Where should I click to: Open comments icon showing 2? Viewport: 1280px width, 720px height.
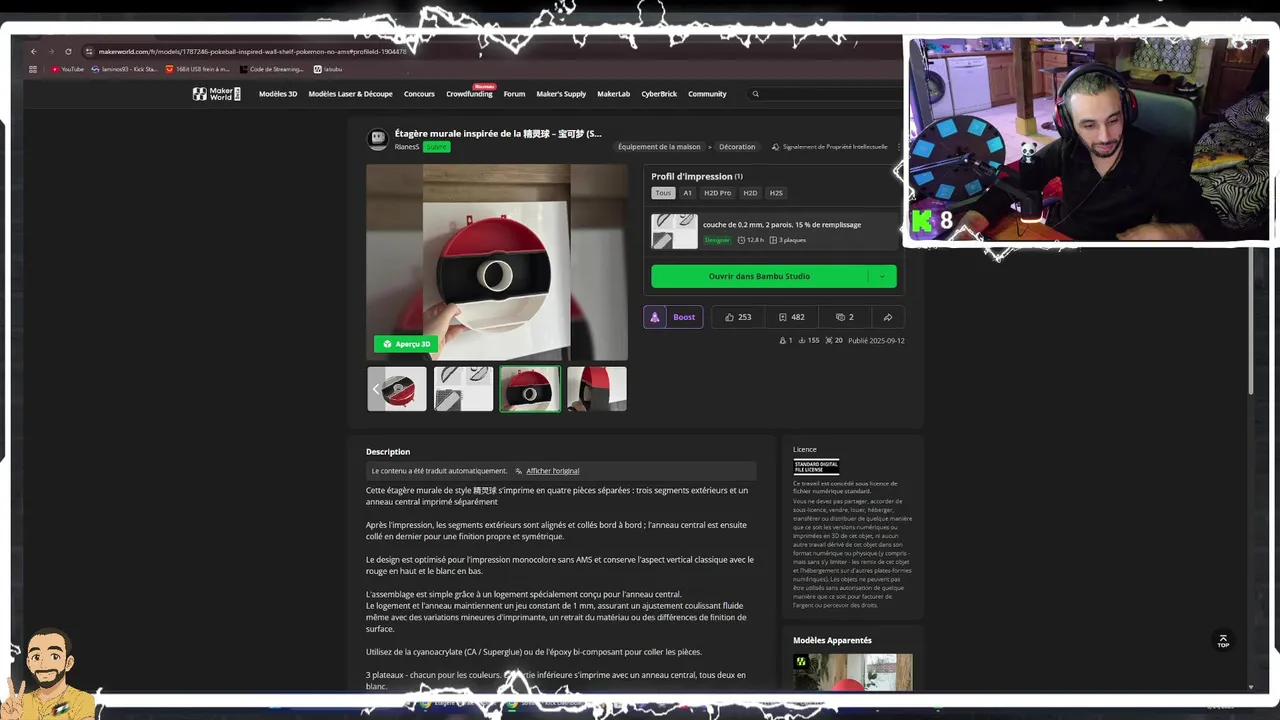[845, 317]
